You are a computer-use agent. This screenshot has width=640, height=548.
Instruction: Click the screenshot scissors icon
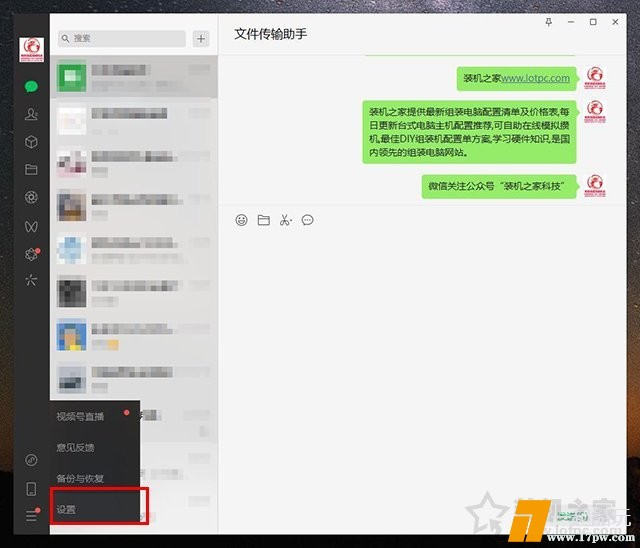[x=286, y=220]
